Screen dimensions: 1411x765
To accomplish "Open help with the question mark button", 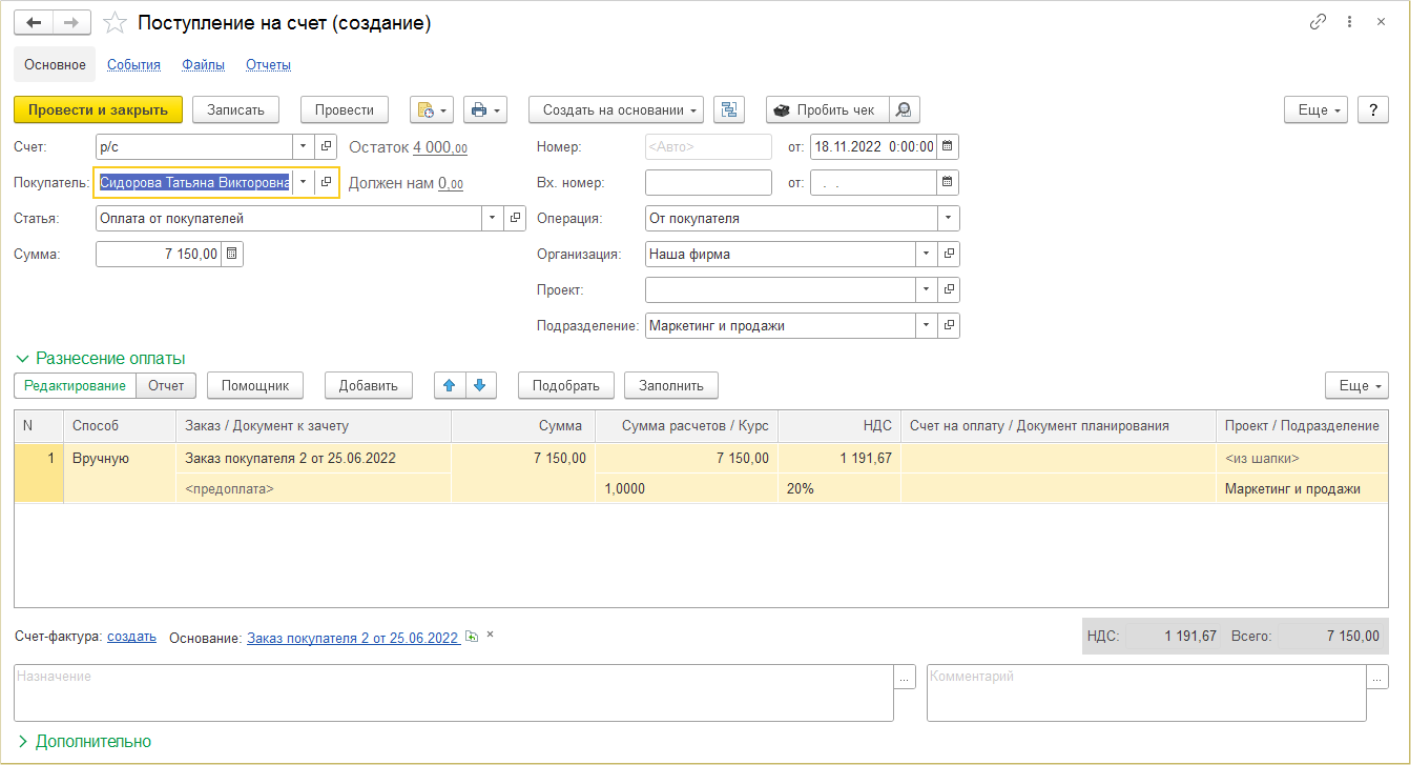I will pyautogui.click(x=1373, y=110).
